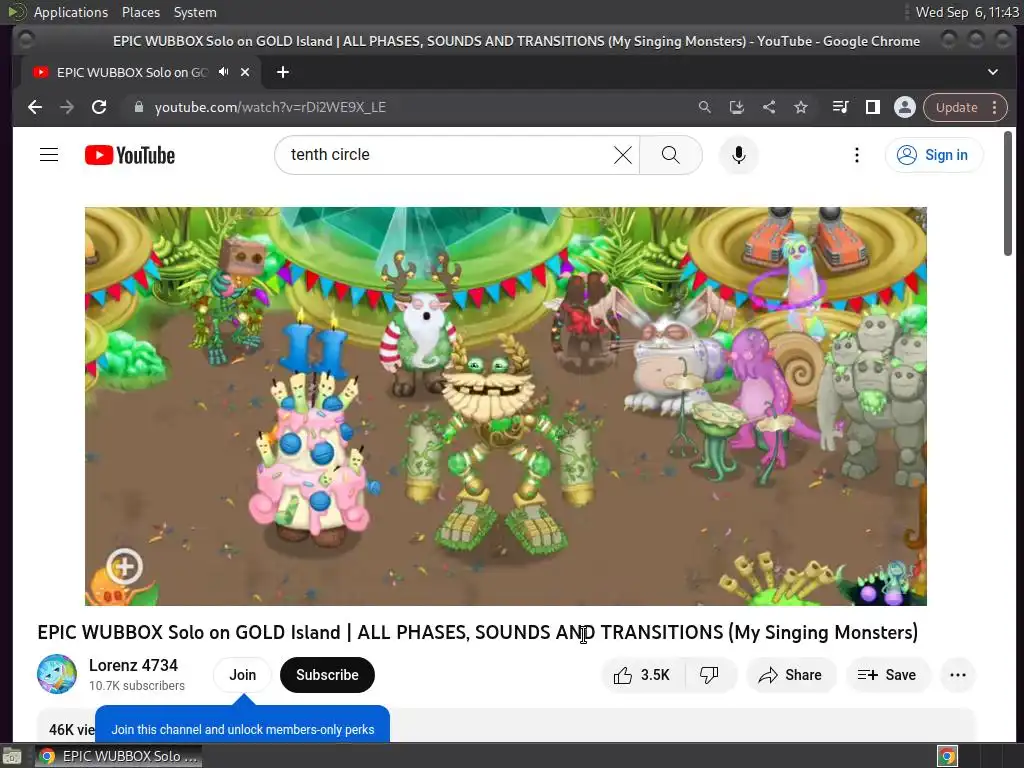Select the EPIC WUBBOX Solo taskbar entry
The image size is (1024, 768).
(x=118, y=756)
